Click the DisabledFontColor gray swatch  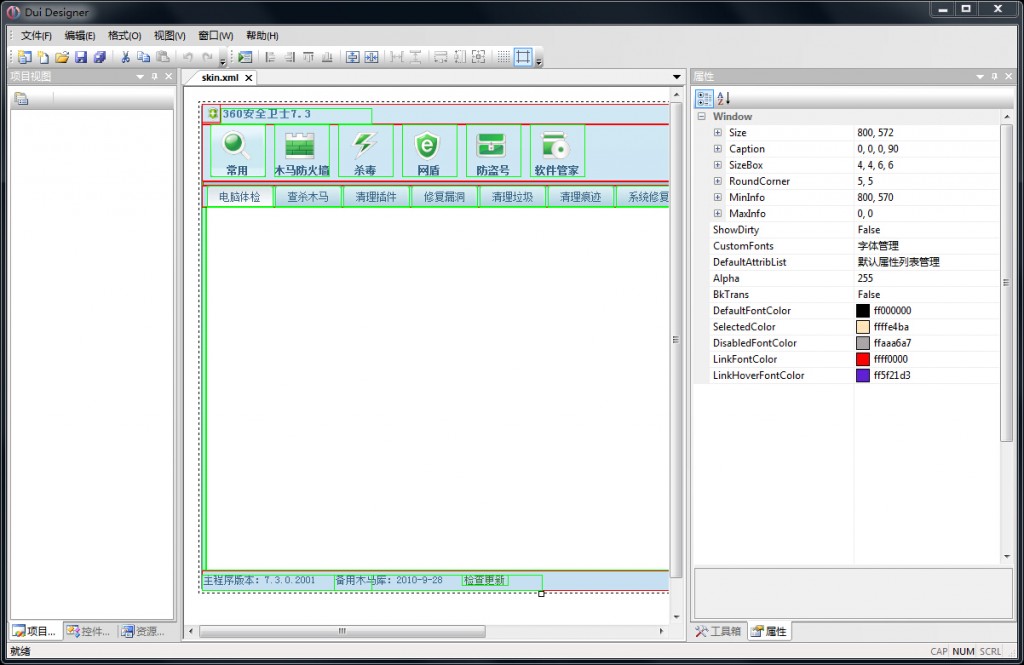point(863,343)
